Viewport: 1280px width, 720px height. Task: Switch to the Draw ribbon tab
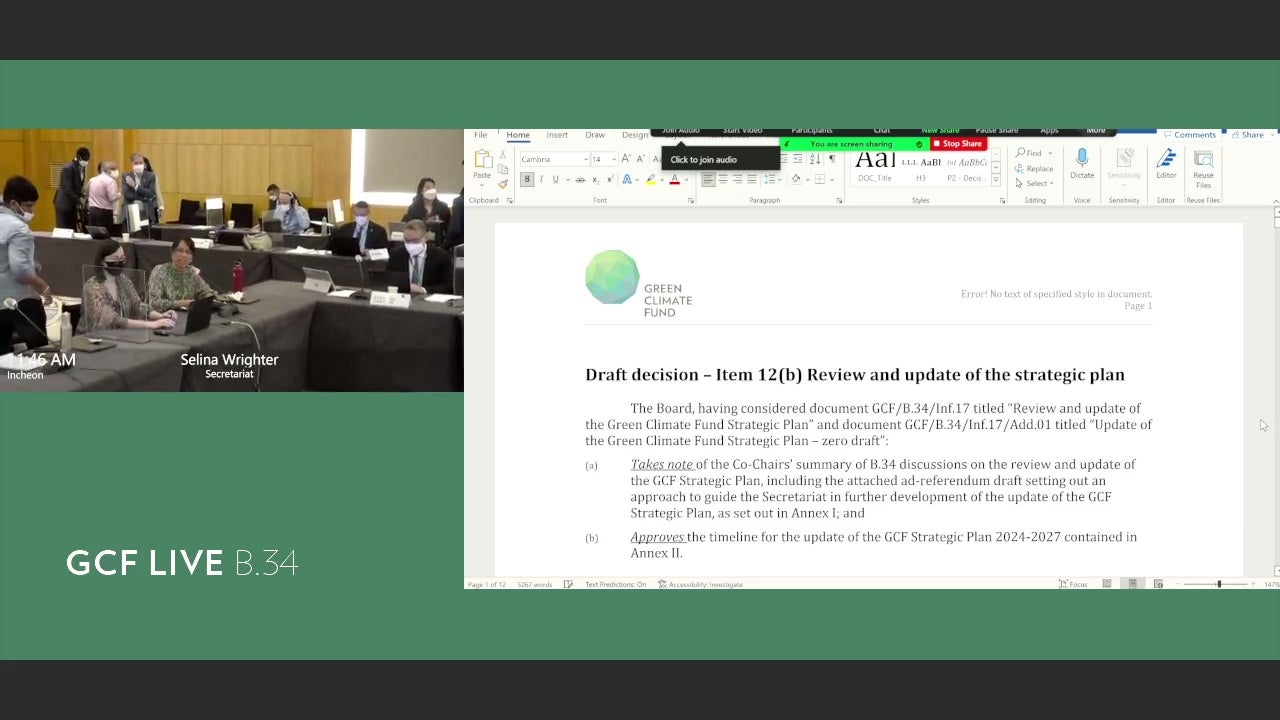pyautogui.click(x=595, y=135)
